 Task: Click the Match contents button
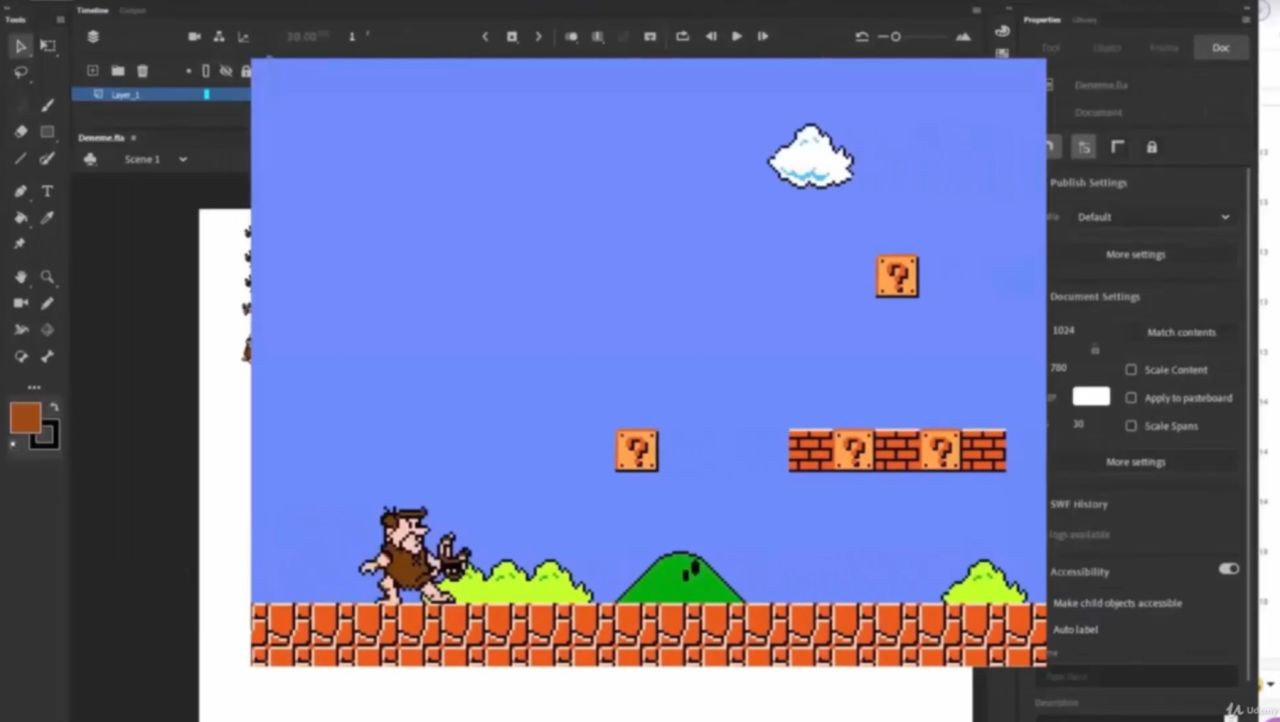[1181, 332]
